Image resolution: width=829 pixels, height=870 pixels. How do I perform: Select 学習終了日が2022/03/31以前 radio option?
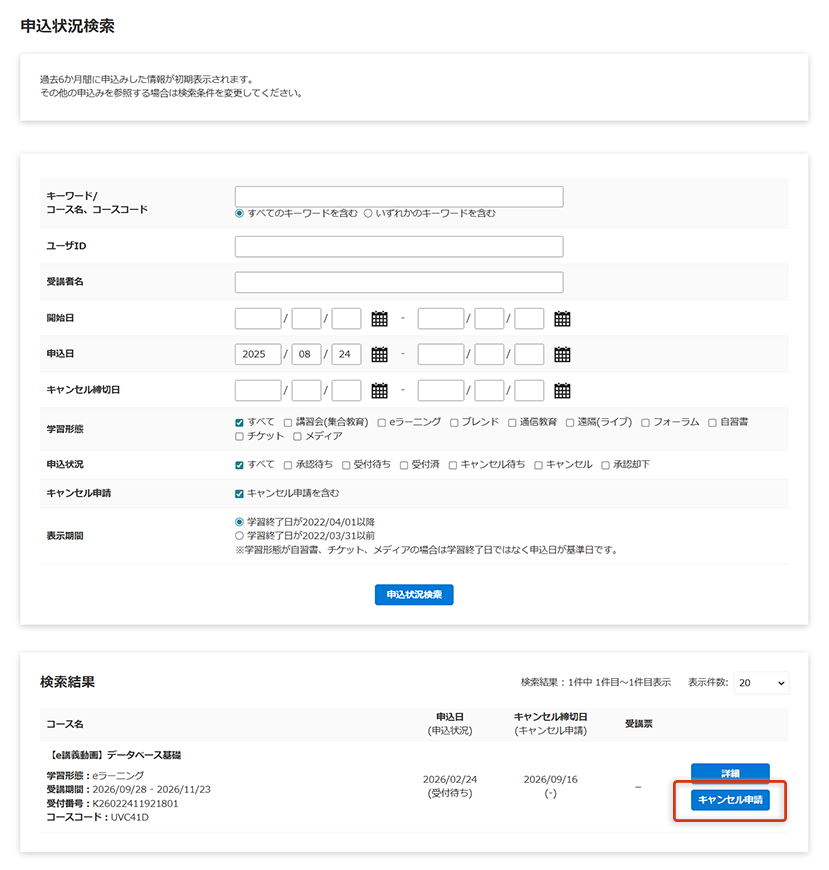pyautogui.click(x=239, y=536)
